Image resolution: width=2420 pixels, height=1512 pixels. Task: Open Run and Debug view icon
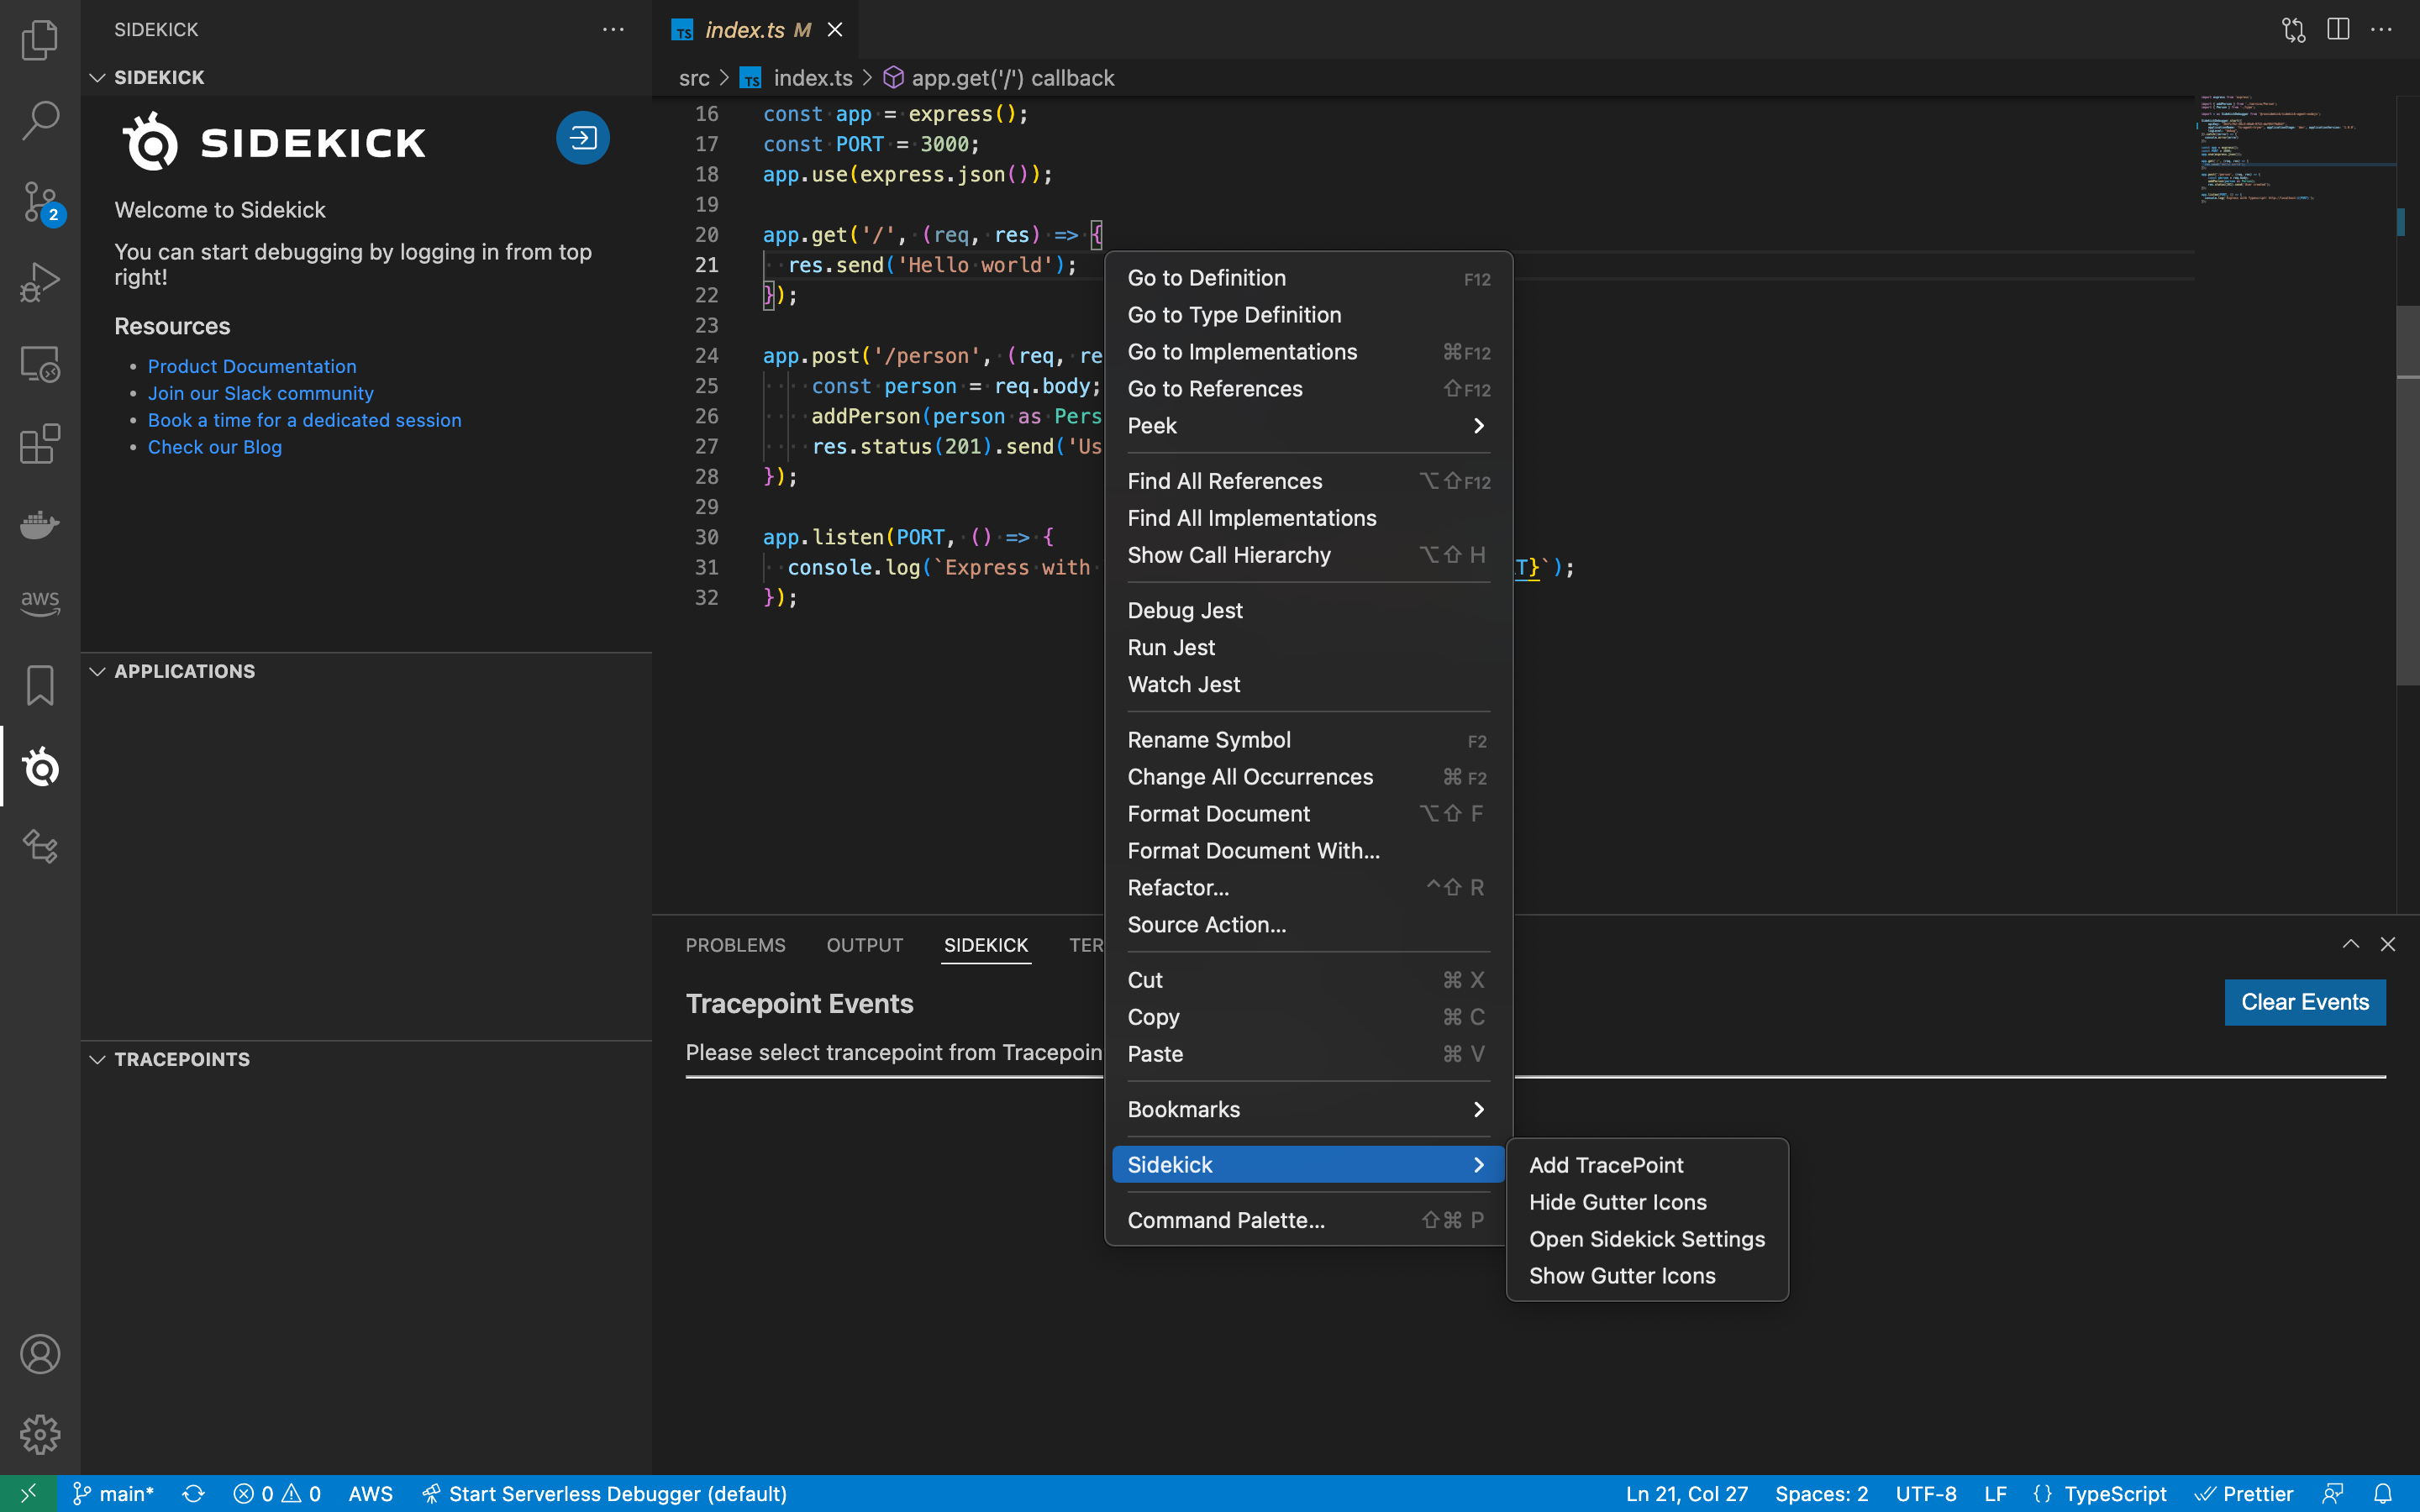click(40, 282)
